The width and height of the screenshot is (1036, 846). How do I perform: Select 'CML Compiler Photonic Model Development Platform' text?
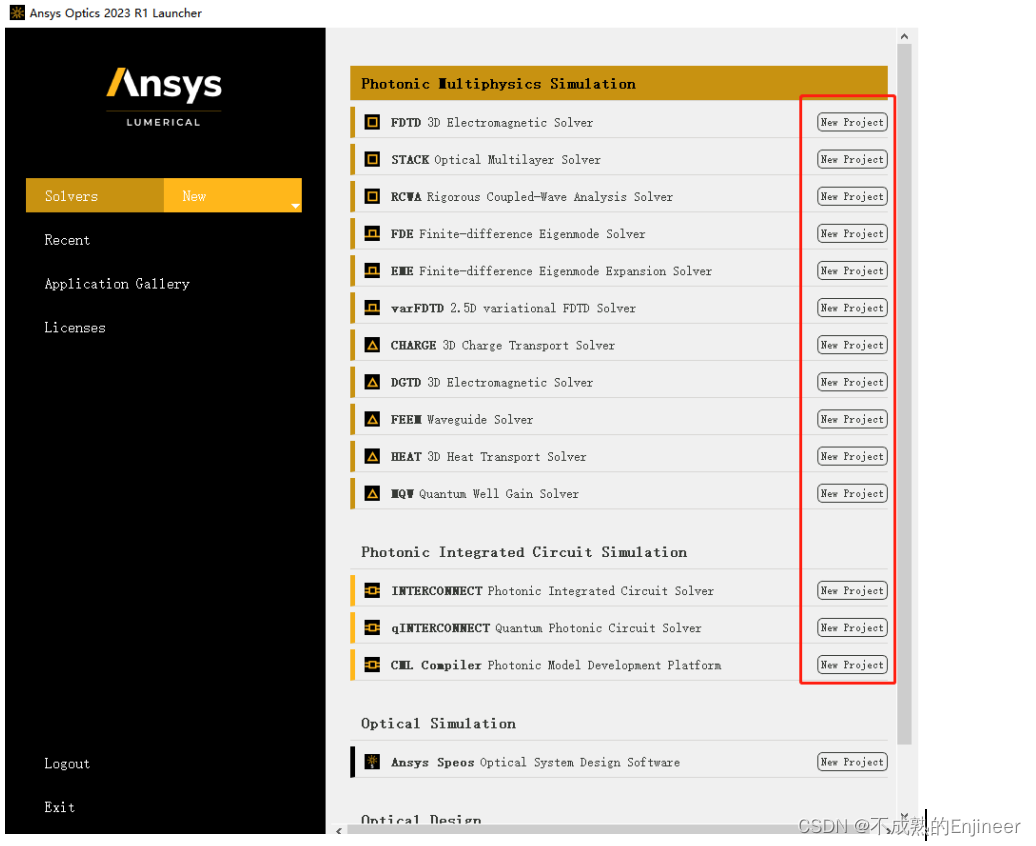pos(556,664)
